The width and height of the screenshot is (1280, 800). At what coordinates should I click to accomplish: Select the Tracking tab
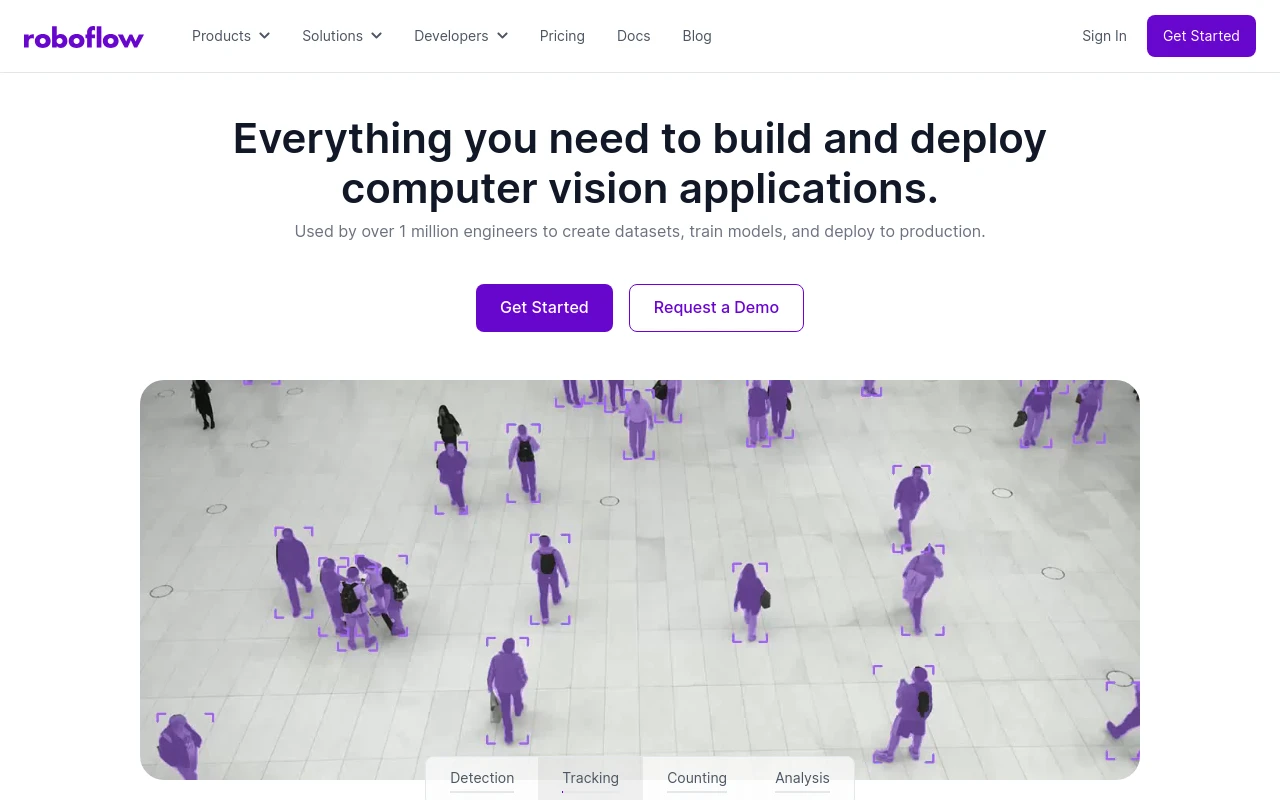coord(590,778)
